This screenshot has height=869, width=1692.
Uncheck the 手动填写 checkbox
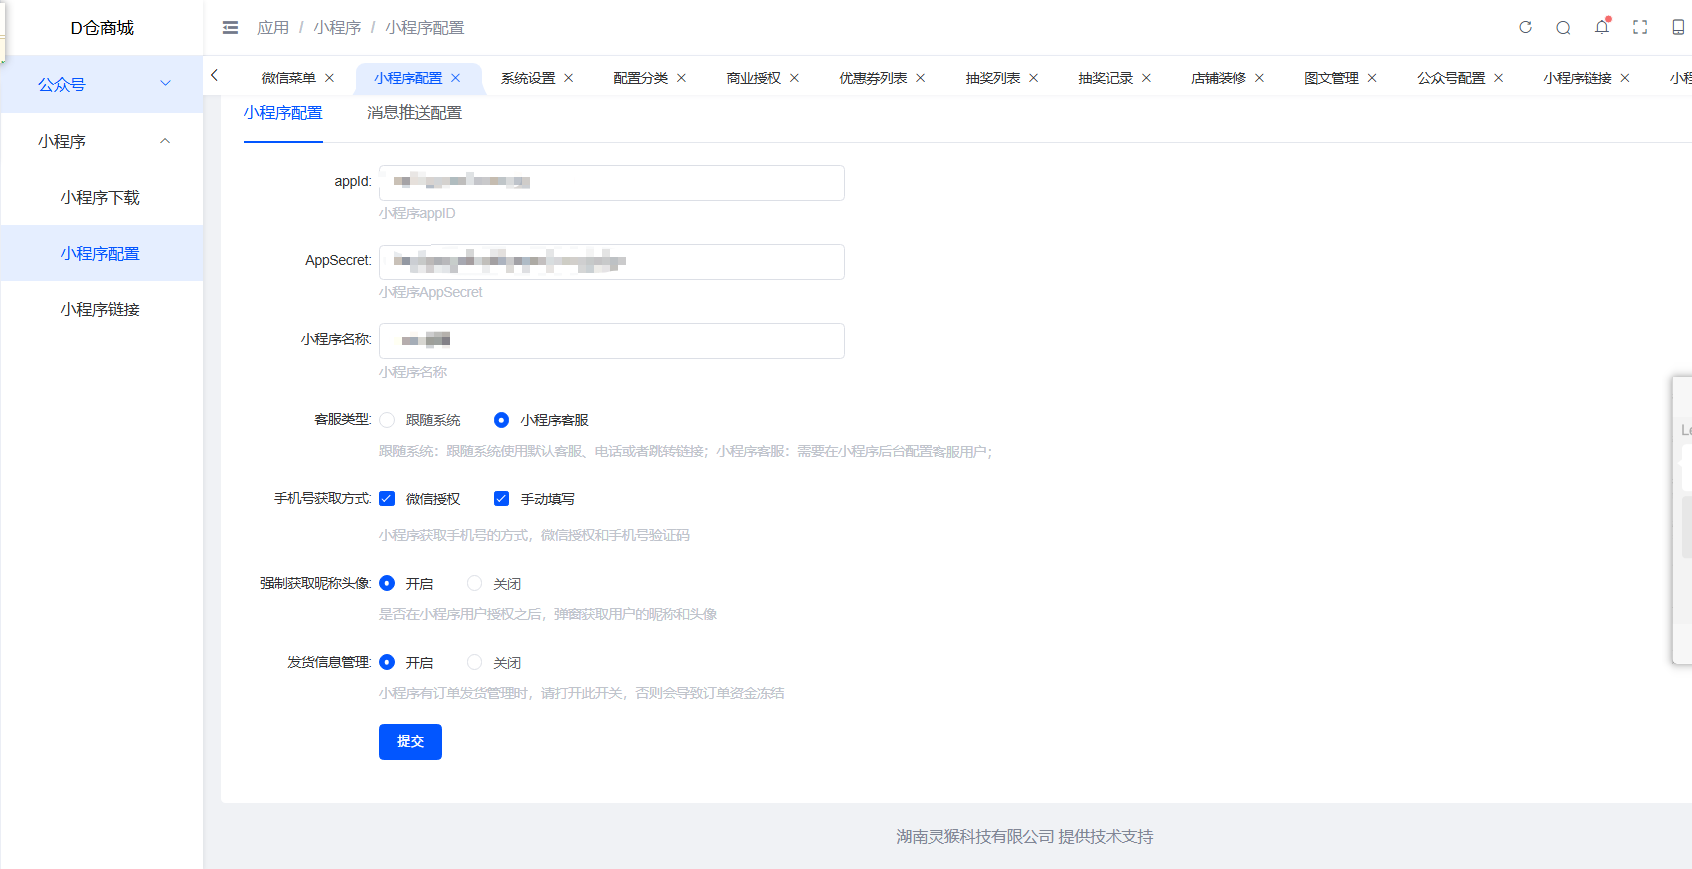point(502,499)
